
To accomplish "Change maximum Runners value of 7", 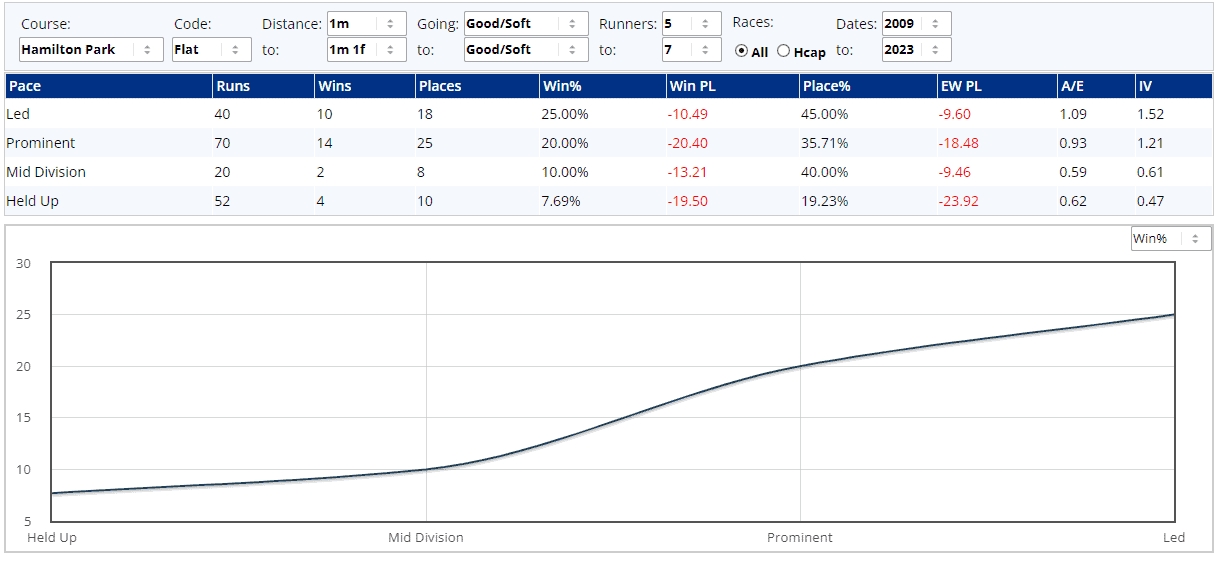I will [x=691, y=50].
